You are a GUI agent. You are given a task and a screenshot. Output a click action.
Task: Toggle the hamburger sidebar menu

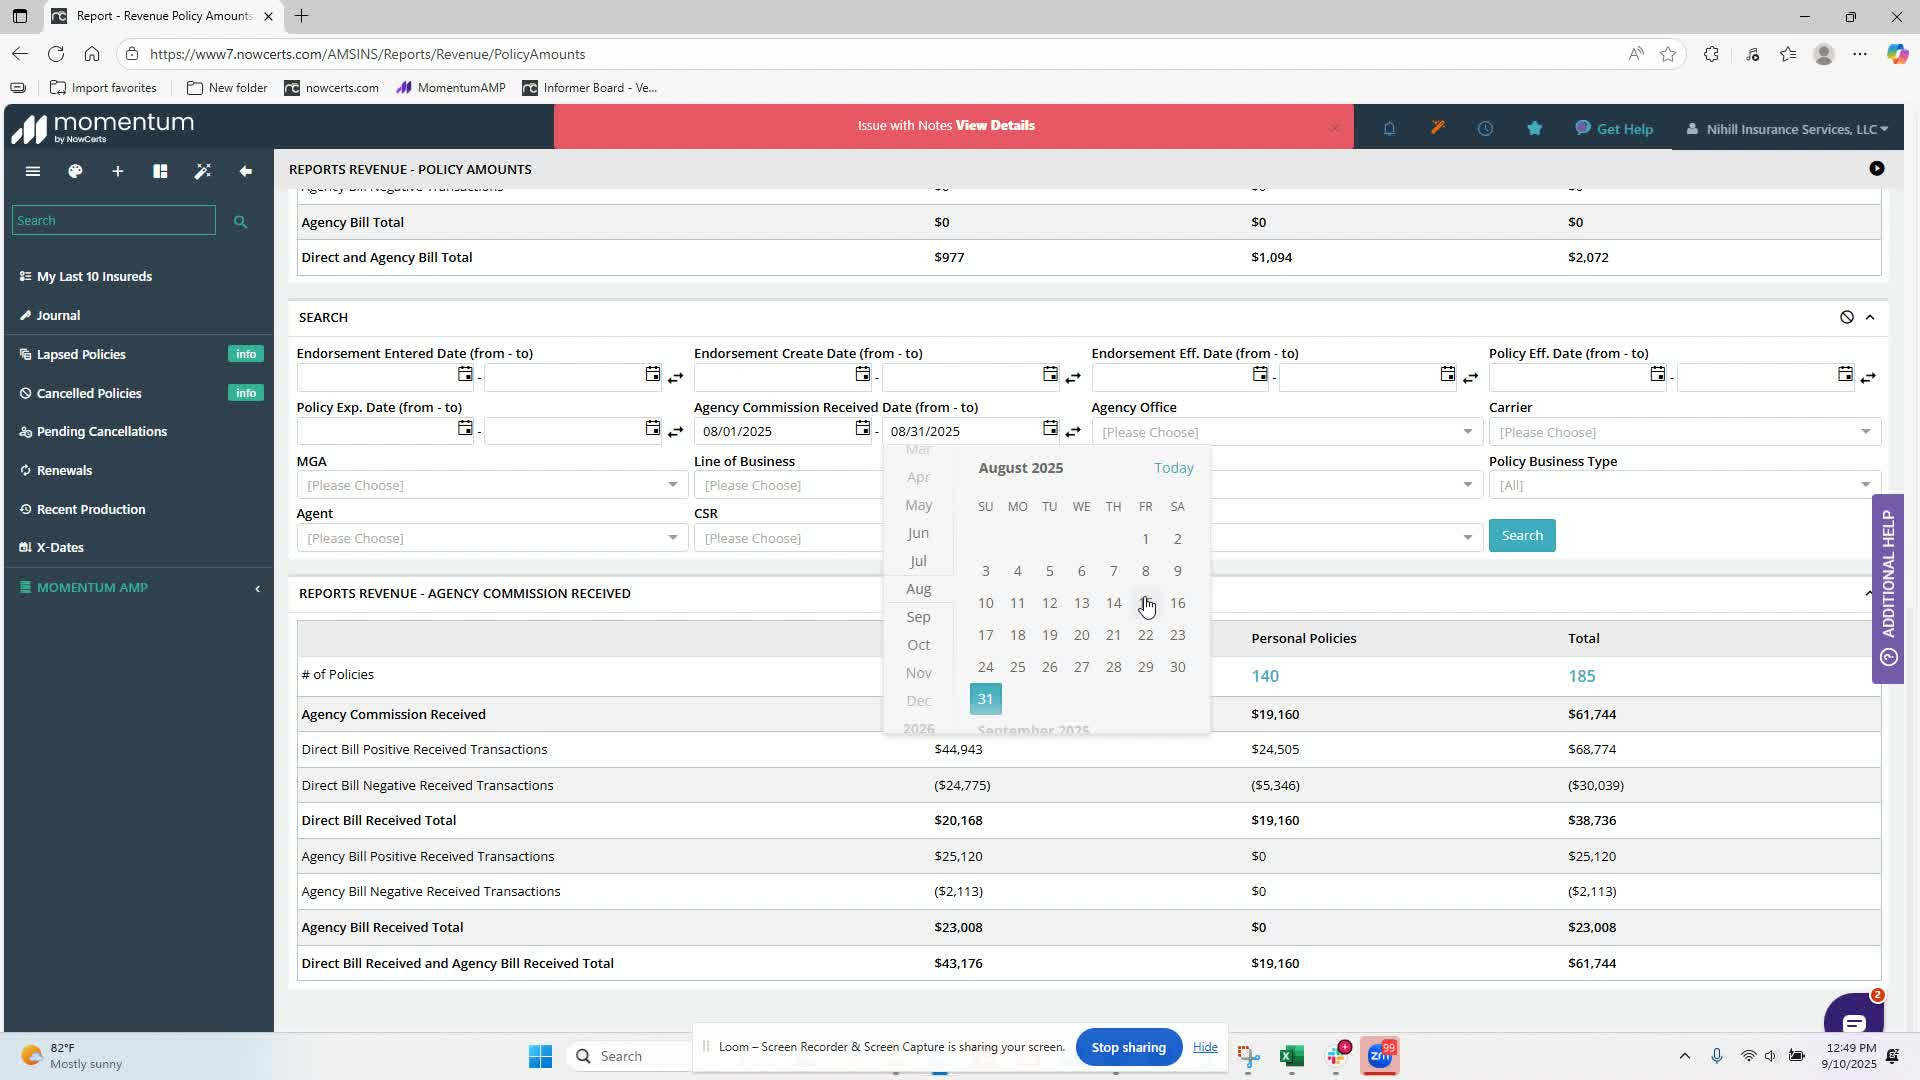click(x=32, y=171)
